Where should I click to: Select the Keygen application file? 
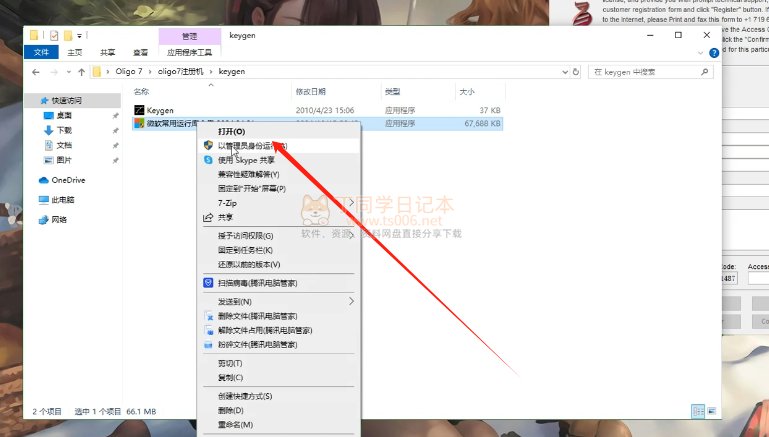160,110
